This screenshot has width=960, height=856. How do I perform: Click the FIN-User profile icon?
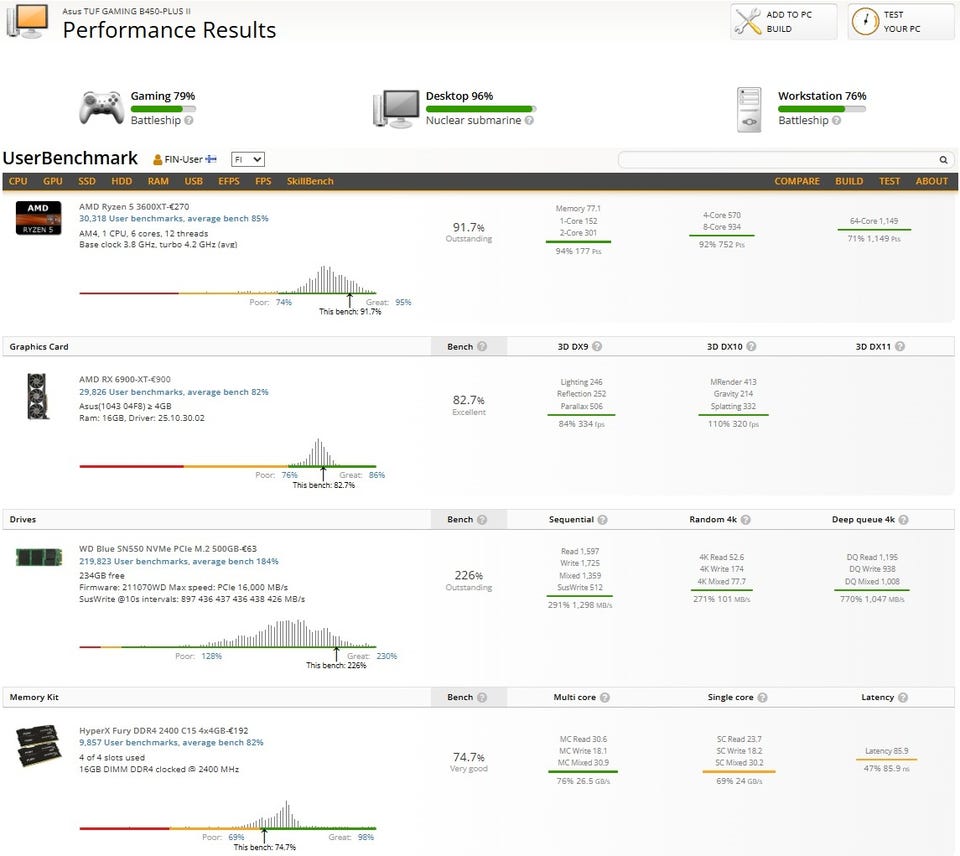tap(157, 160)
